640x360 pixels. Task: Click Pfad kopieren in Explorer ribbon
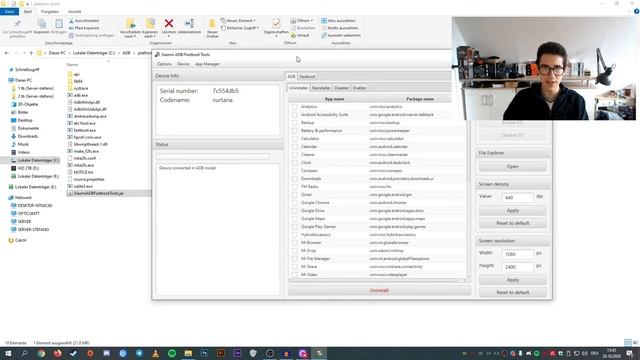click(x=84, y=28)
